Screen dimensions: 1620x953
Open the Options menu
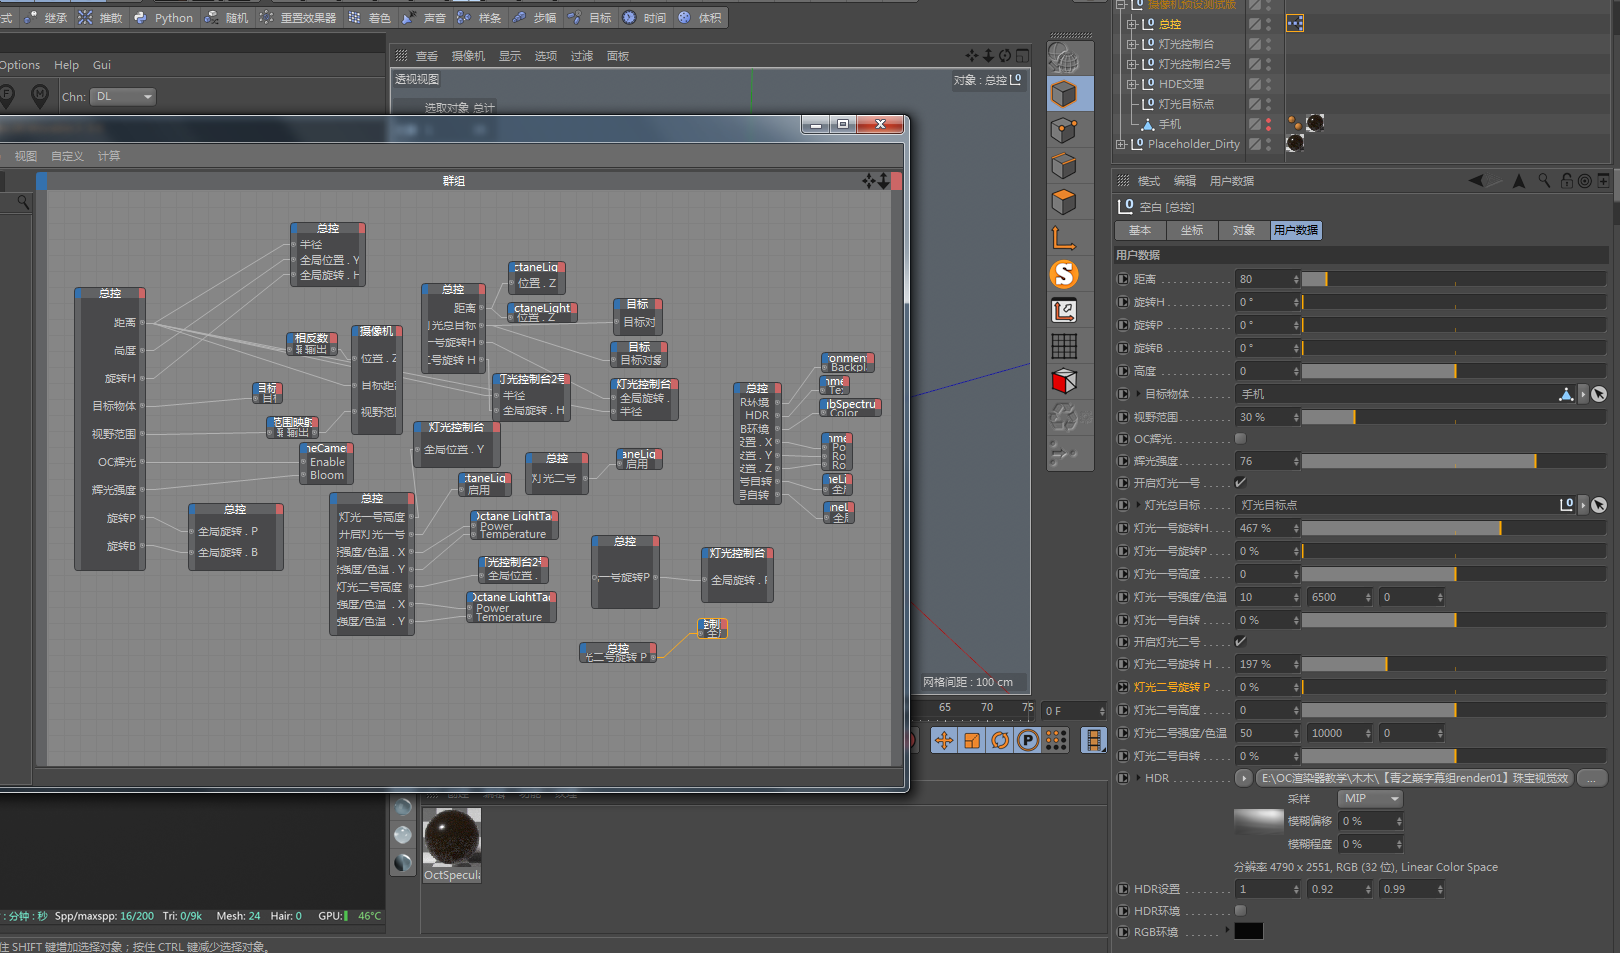[x=20, y=65]
